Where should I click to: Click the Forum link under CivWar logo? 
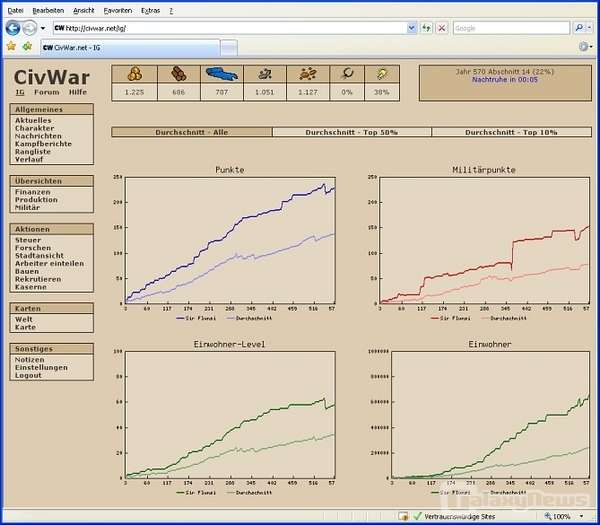[46, 92]
